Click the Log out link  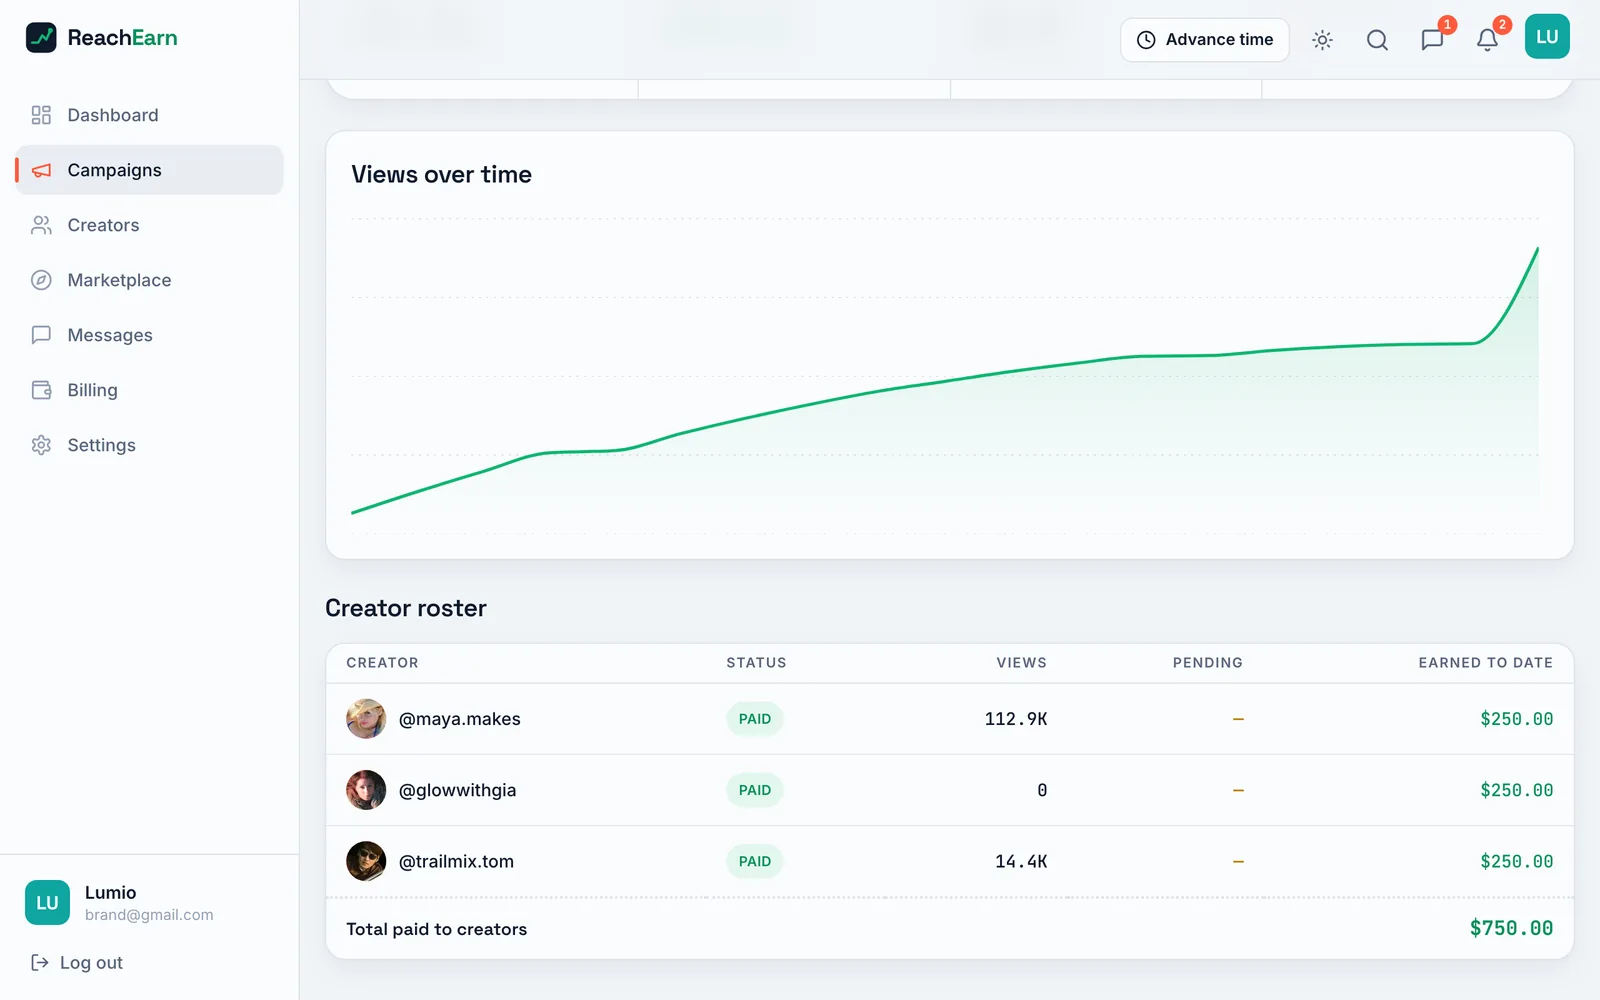77,963
